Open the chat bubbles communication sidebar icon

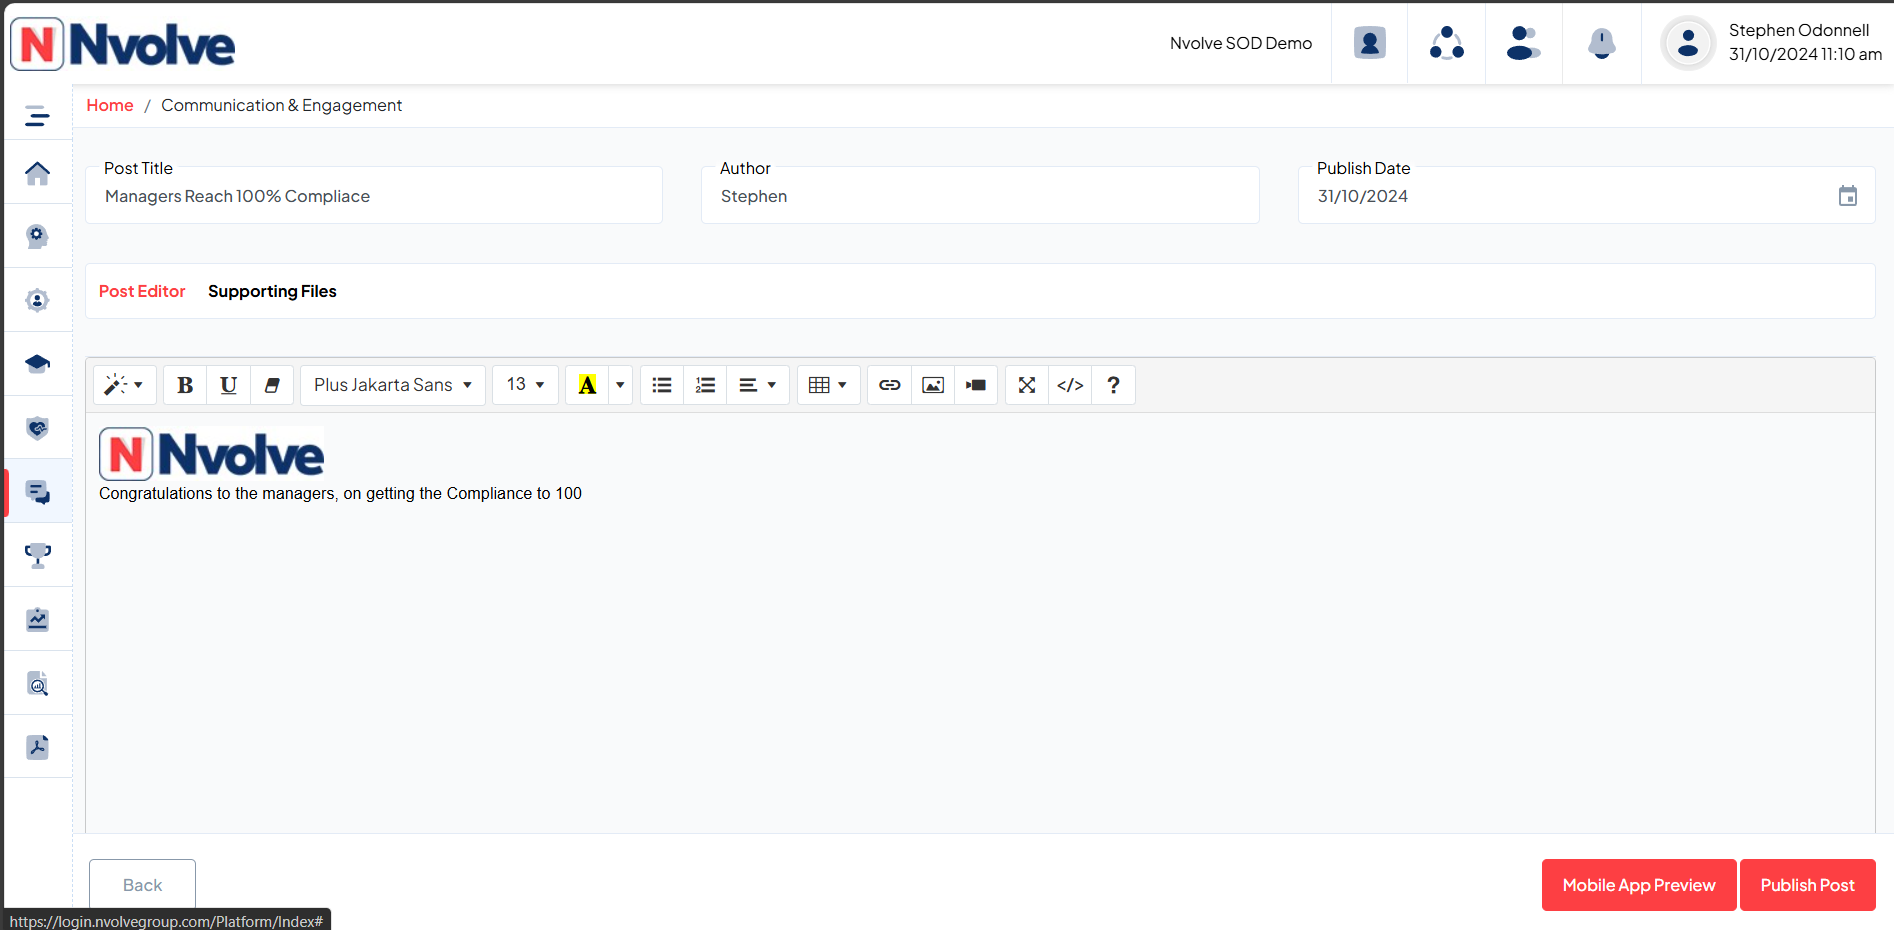[x=37, y=492]
